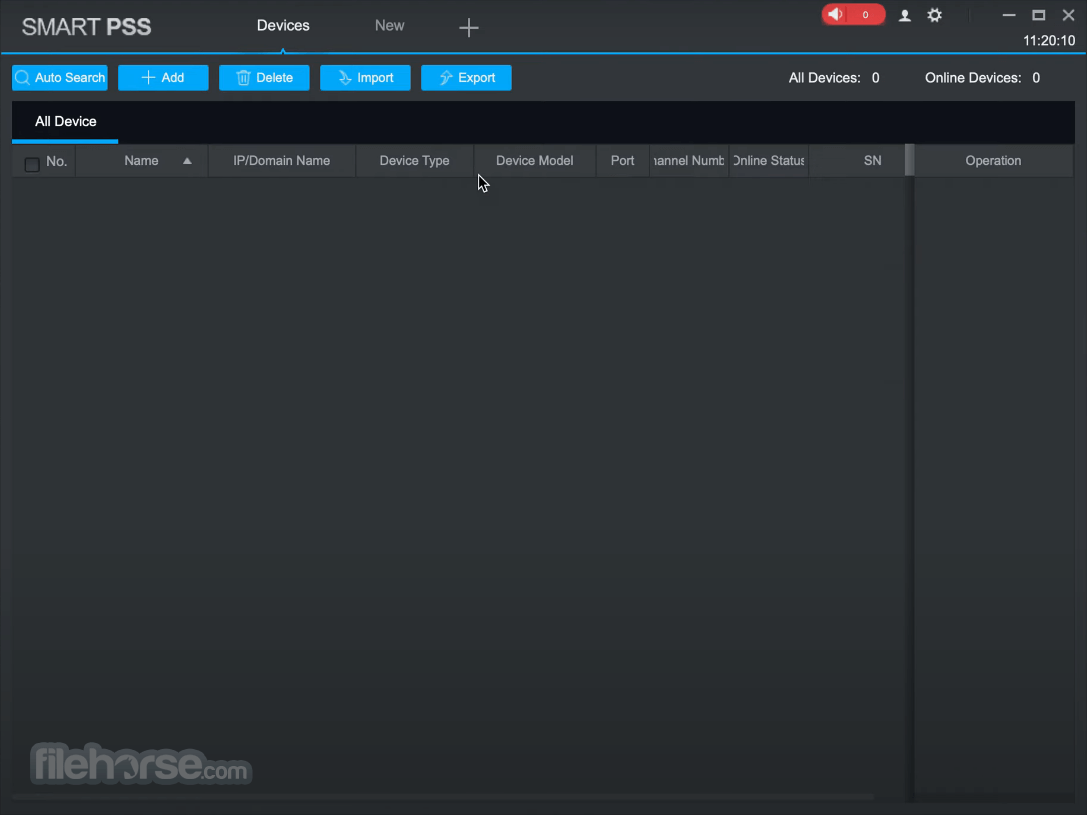Screen dimensions: 1087x815
Task: Click the Channel Number column header
Action: click(x=689, y=161)
